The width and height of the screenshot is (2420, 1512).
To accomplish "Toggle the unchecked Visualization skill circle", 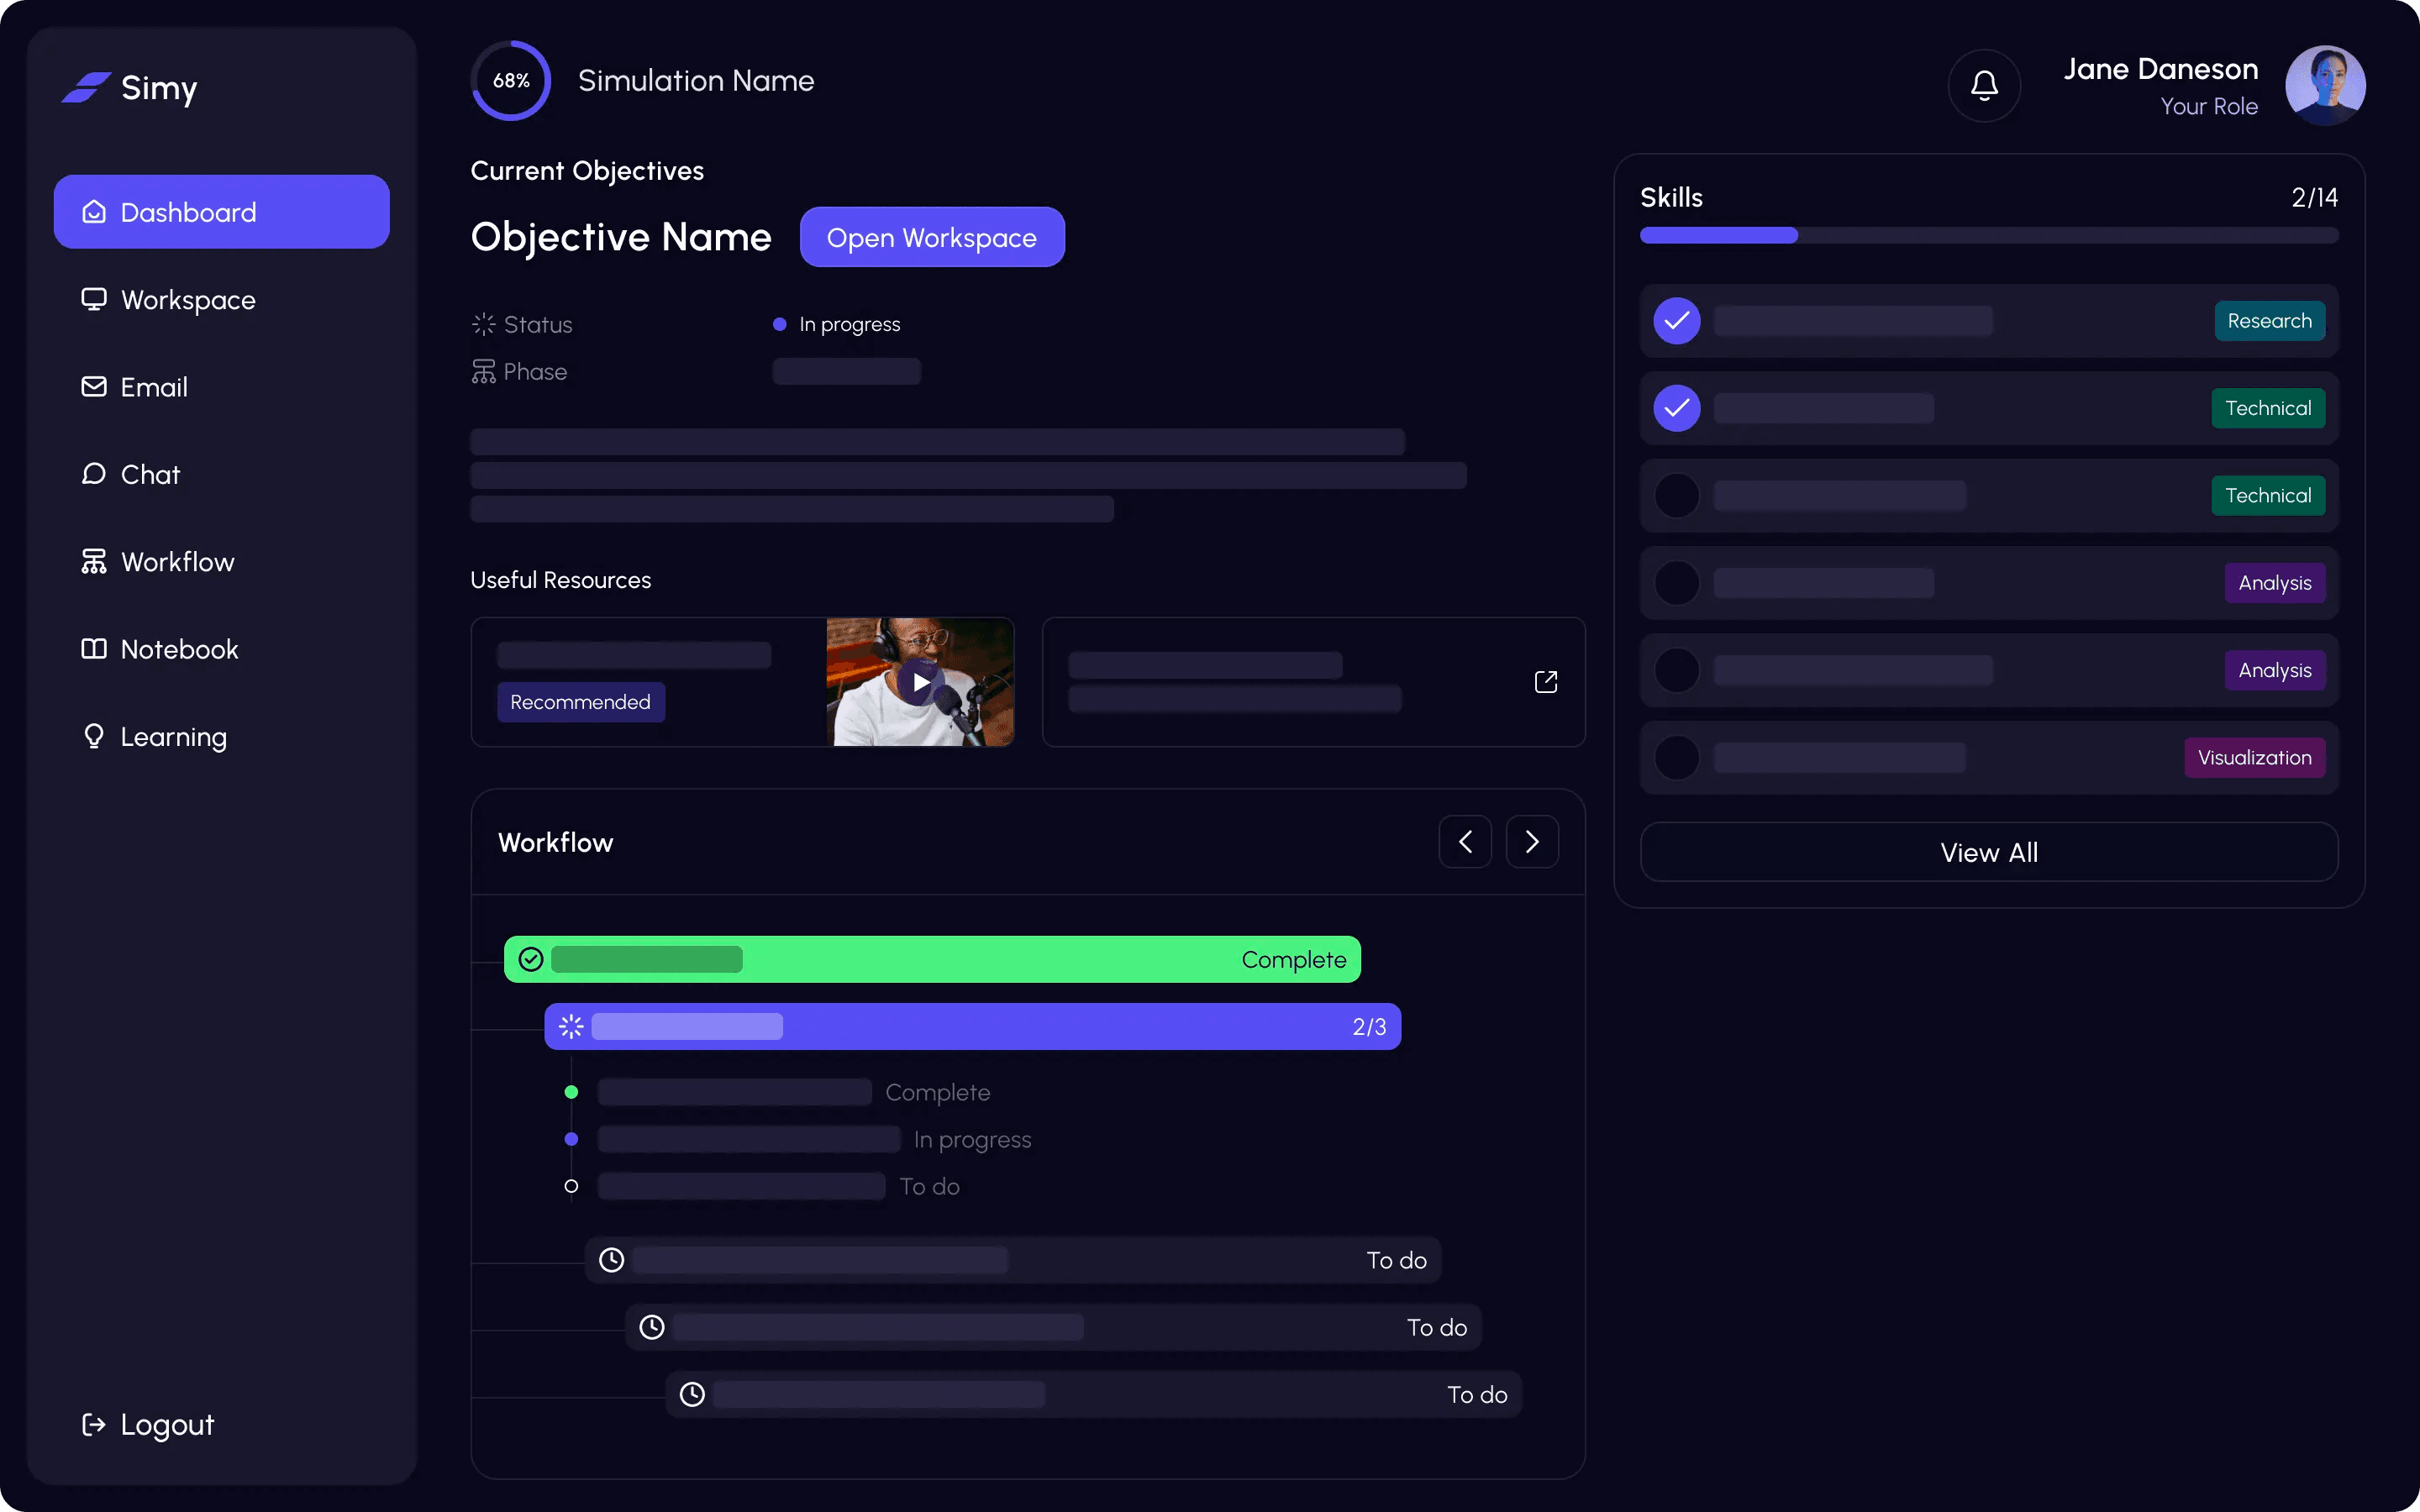I will [x=1677, y=758].
